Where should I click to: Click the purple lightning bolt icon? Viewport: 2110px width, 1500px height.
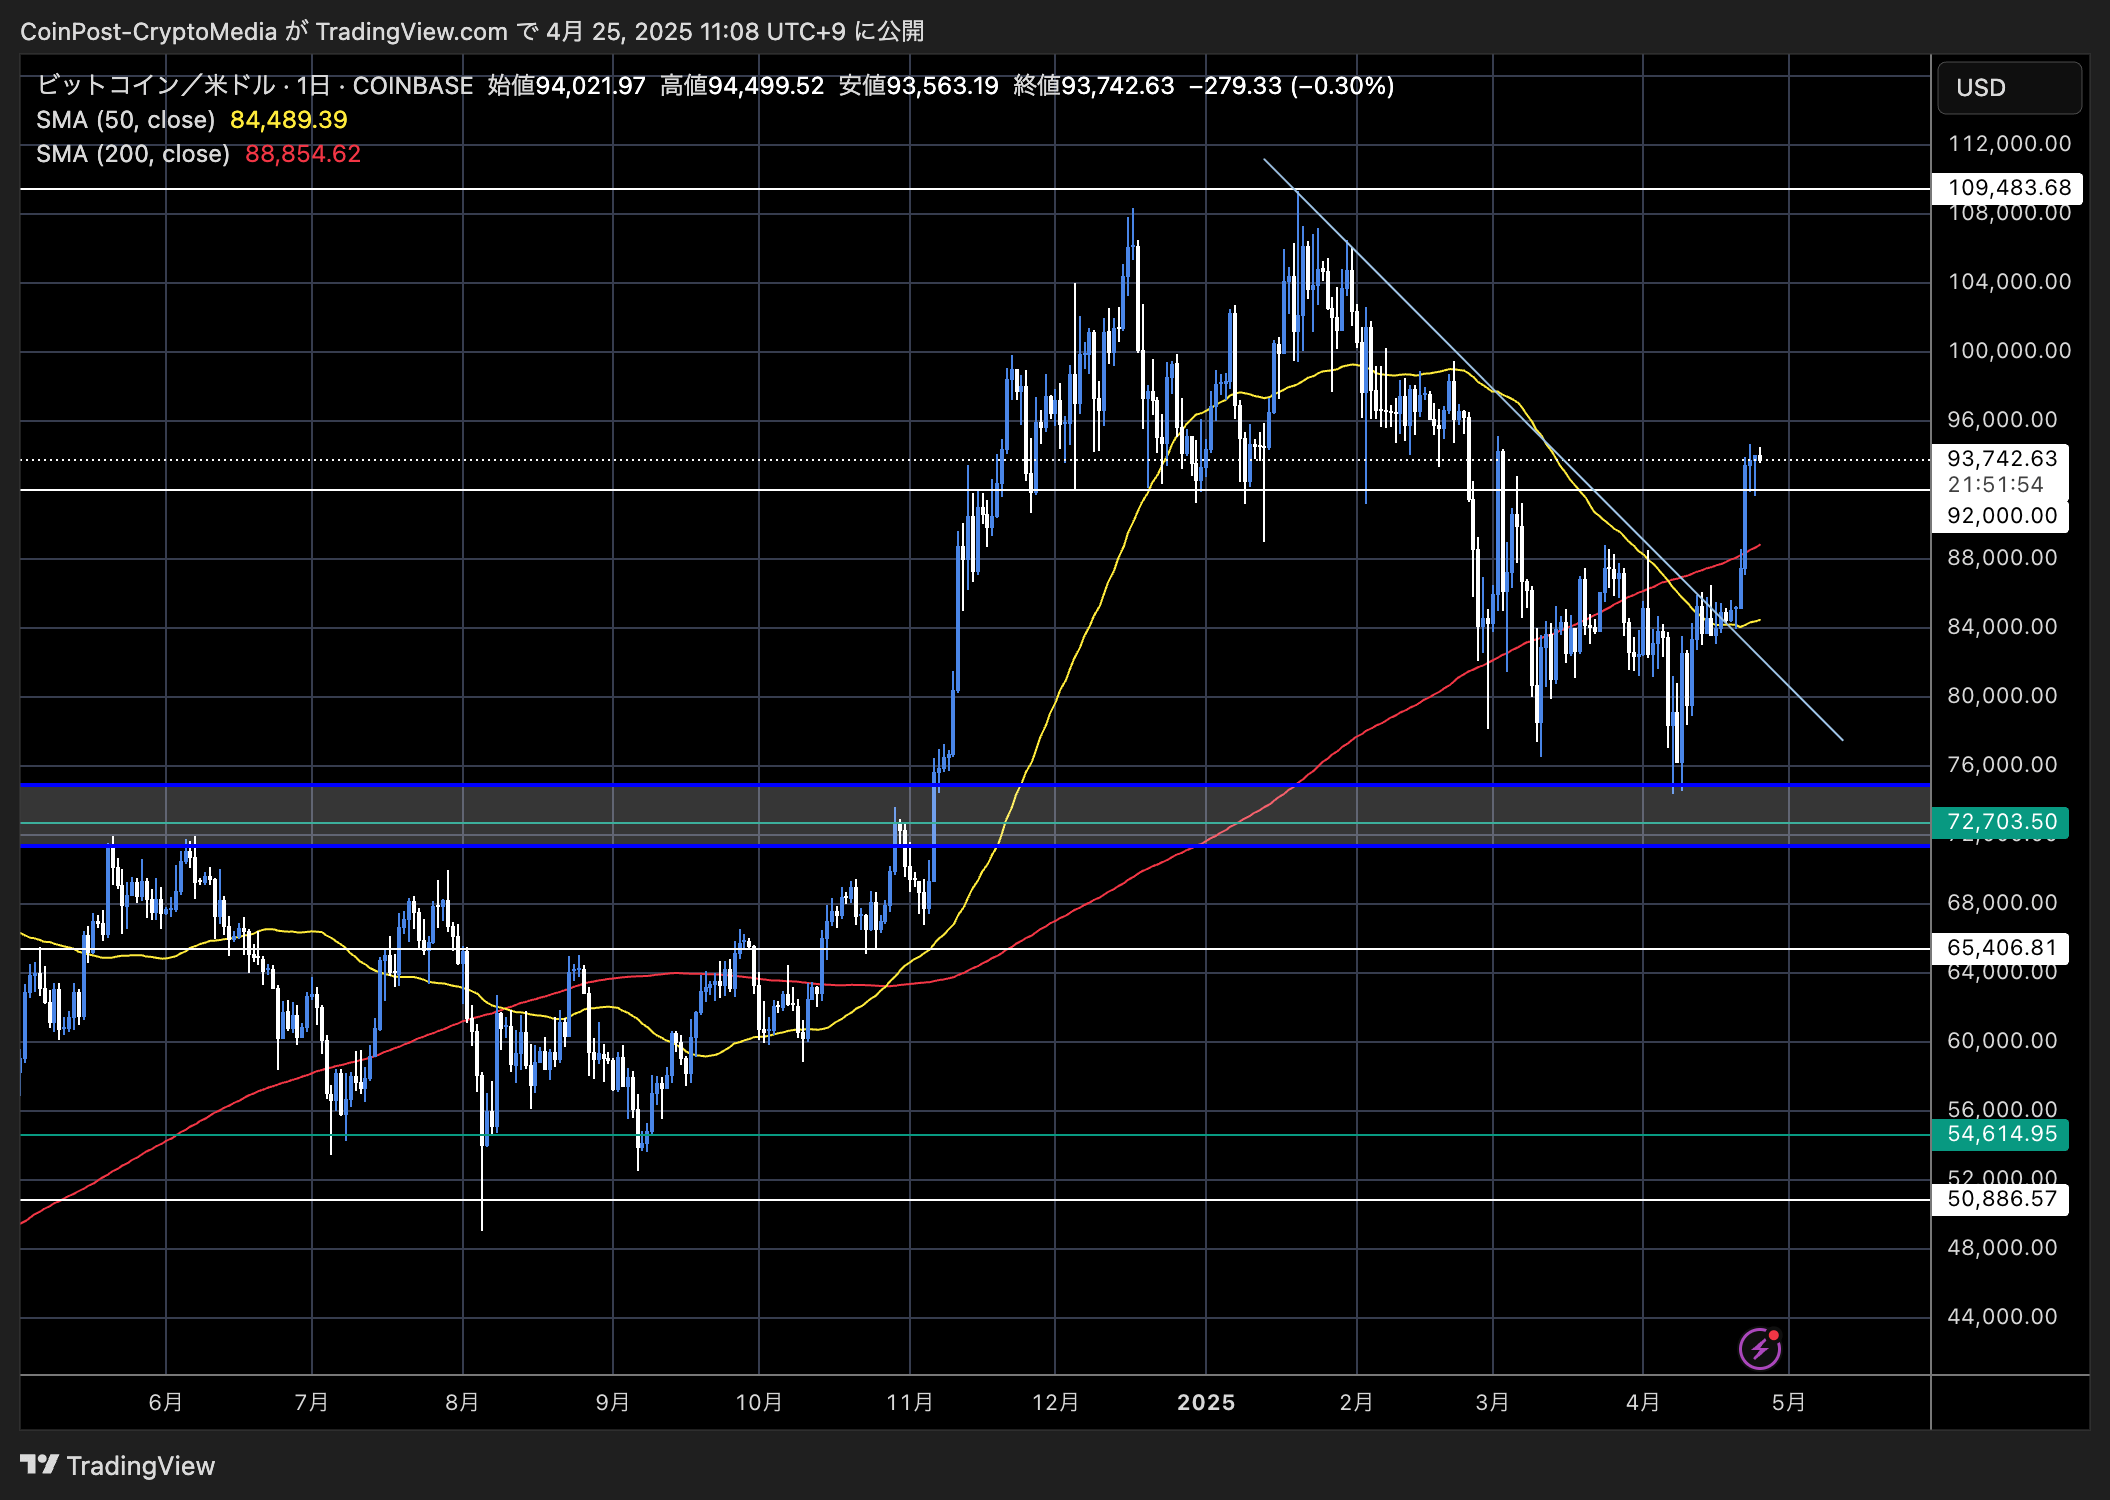1759,1348
